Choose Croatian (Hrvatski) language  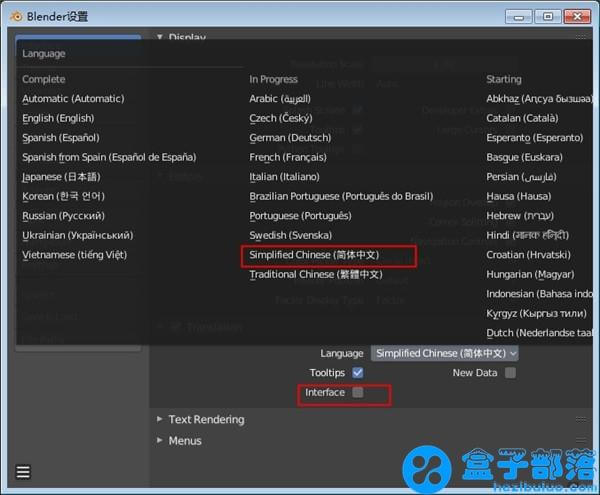(x=528, y=255)
